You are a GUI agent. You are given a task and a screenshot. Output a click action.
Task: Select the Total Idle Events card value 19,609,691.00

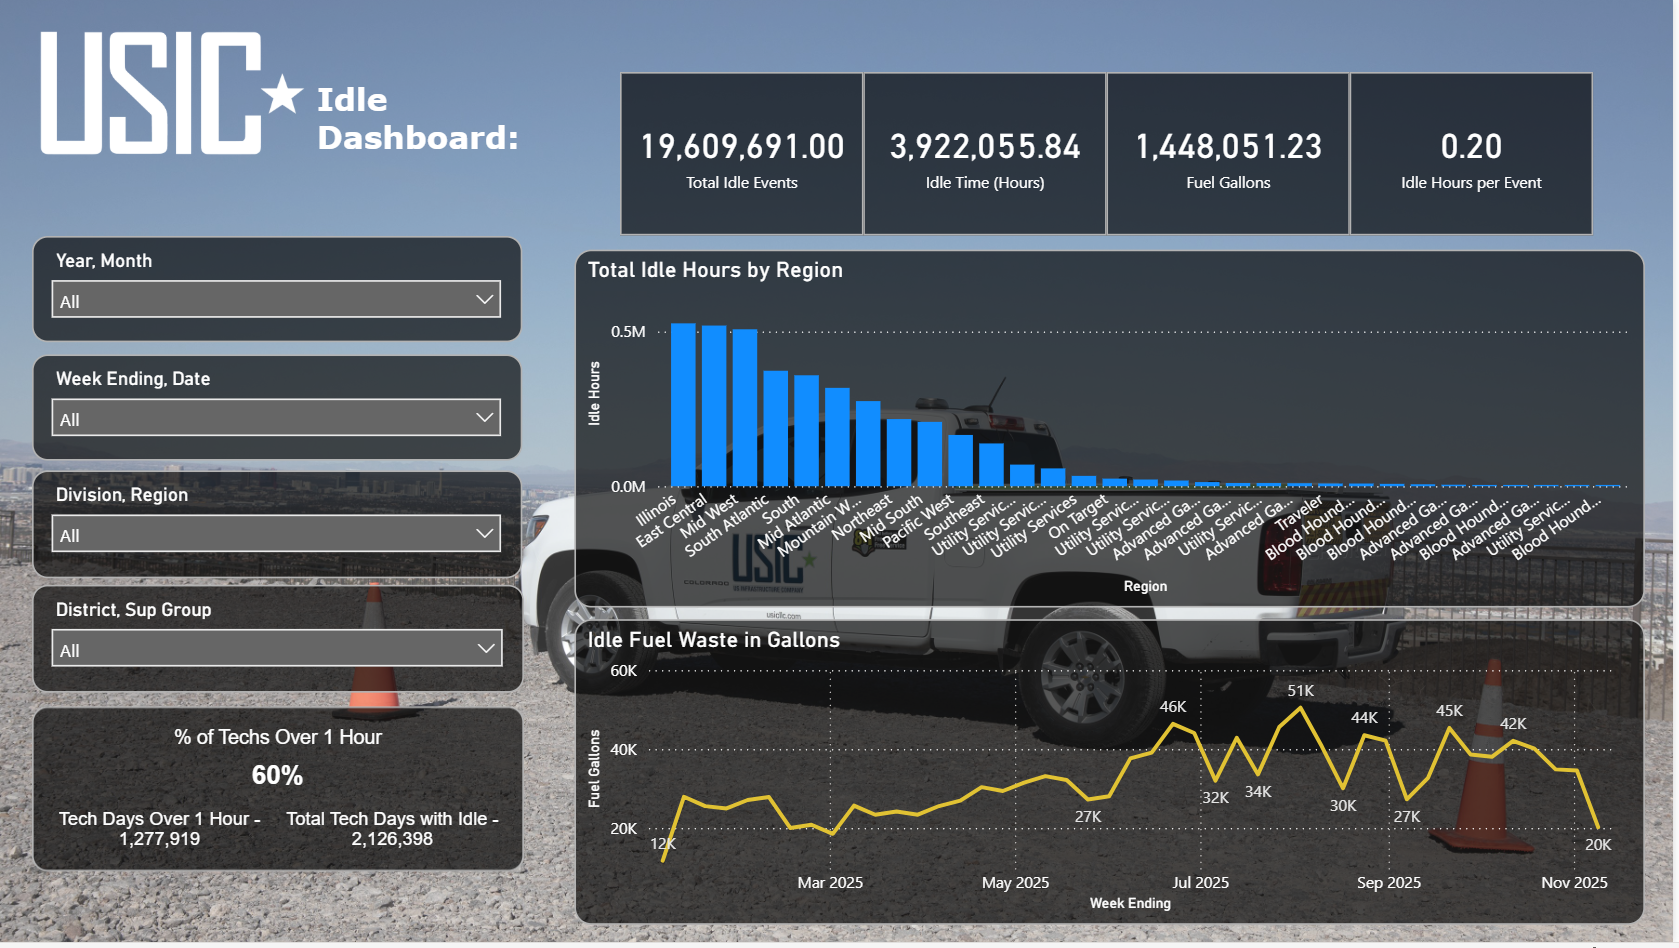(x=742, y=147)
